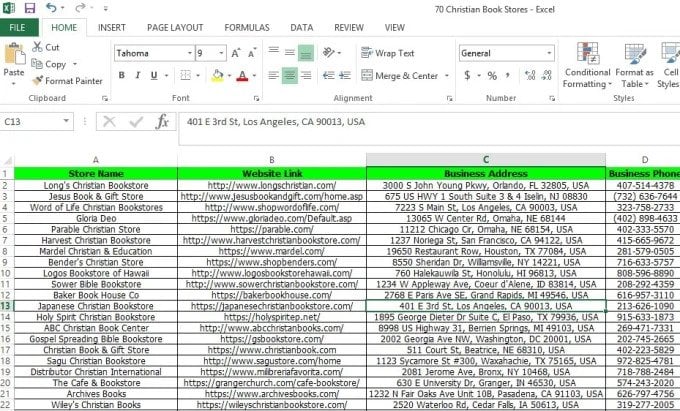Viewport: 680px width, 411px height.
Task: Click Decrease Decimal icon
Action: 546,75
